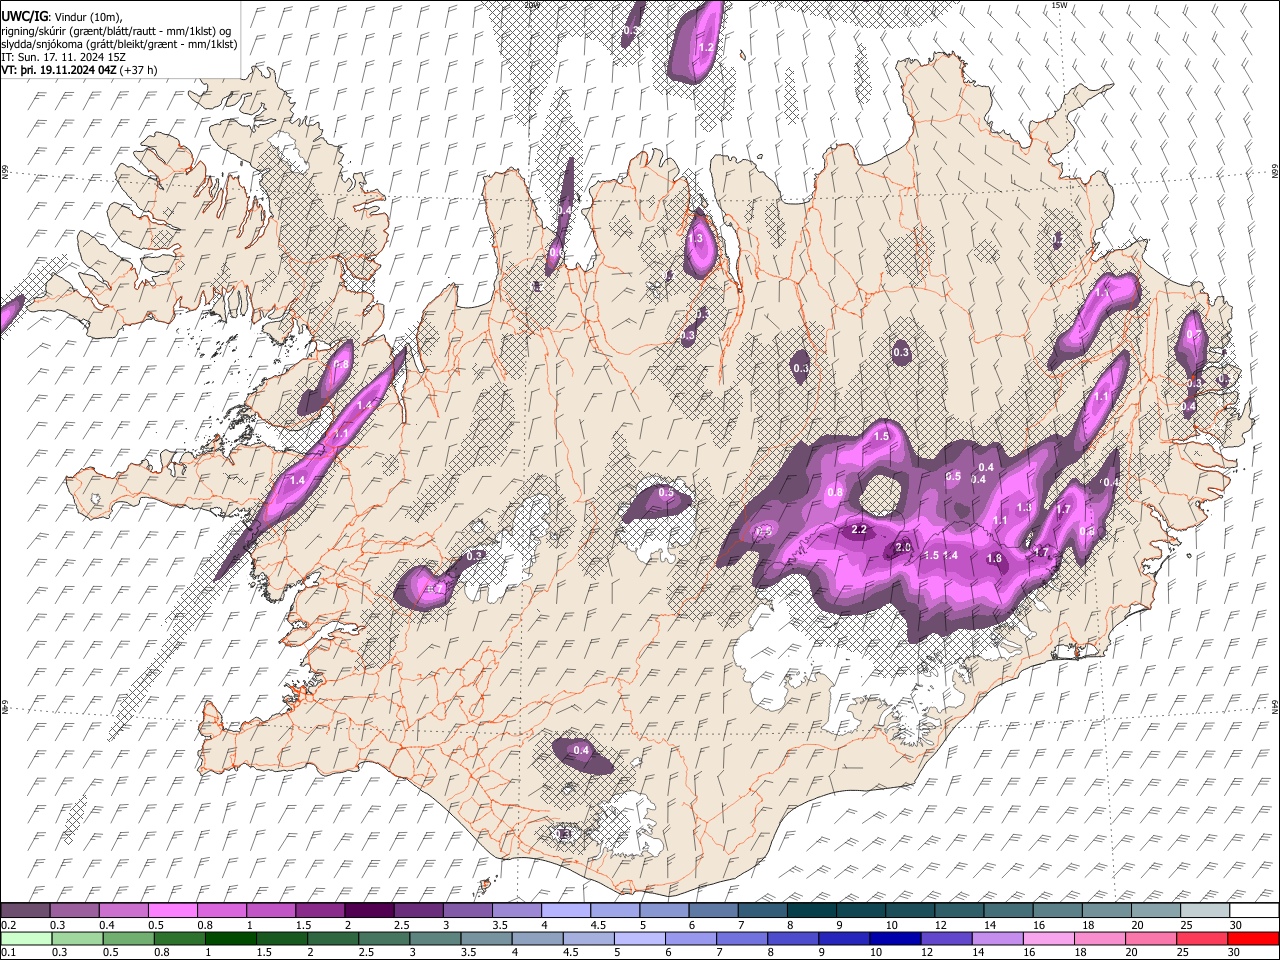
Task: Click the "0.1" label under the rain scale
Action: pos(8,953)
